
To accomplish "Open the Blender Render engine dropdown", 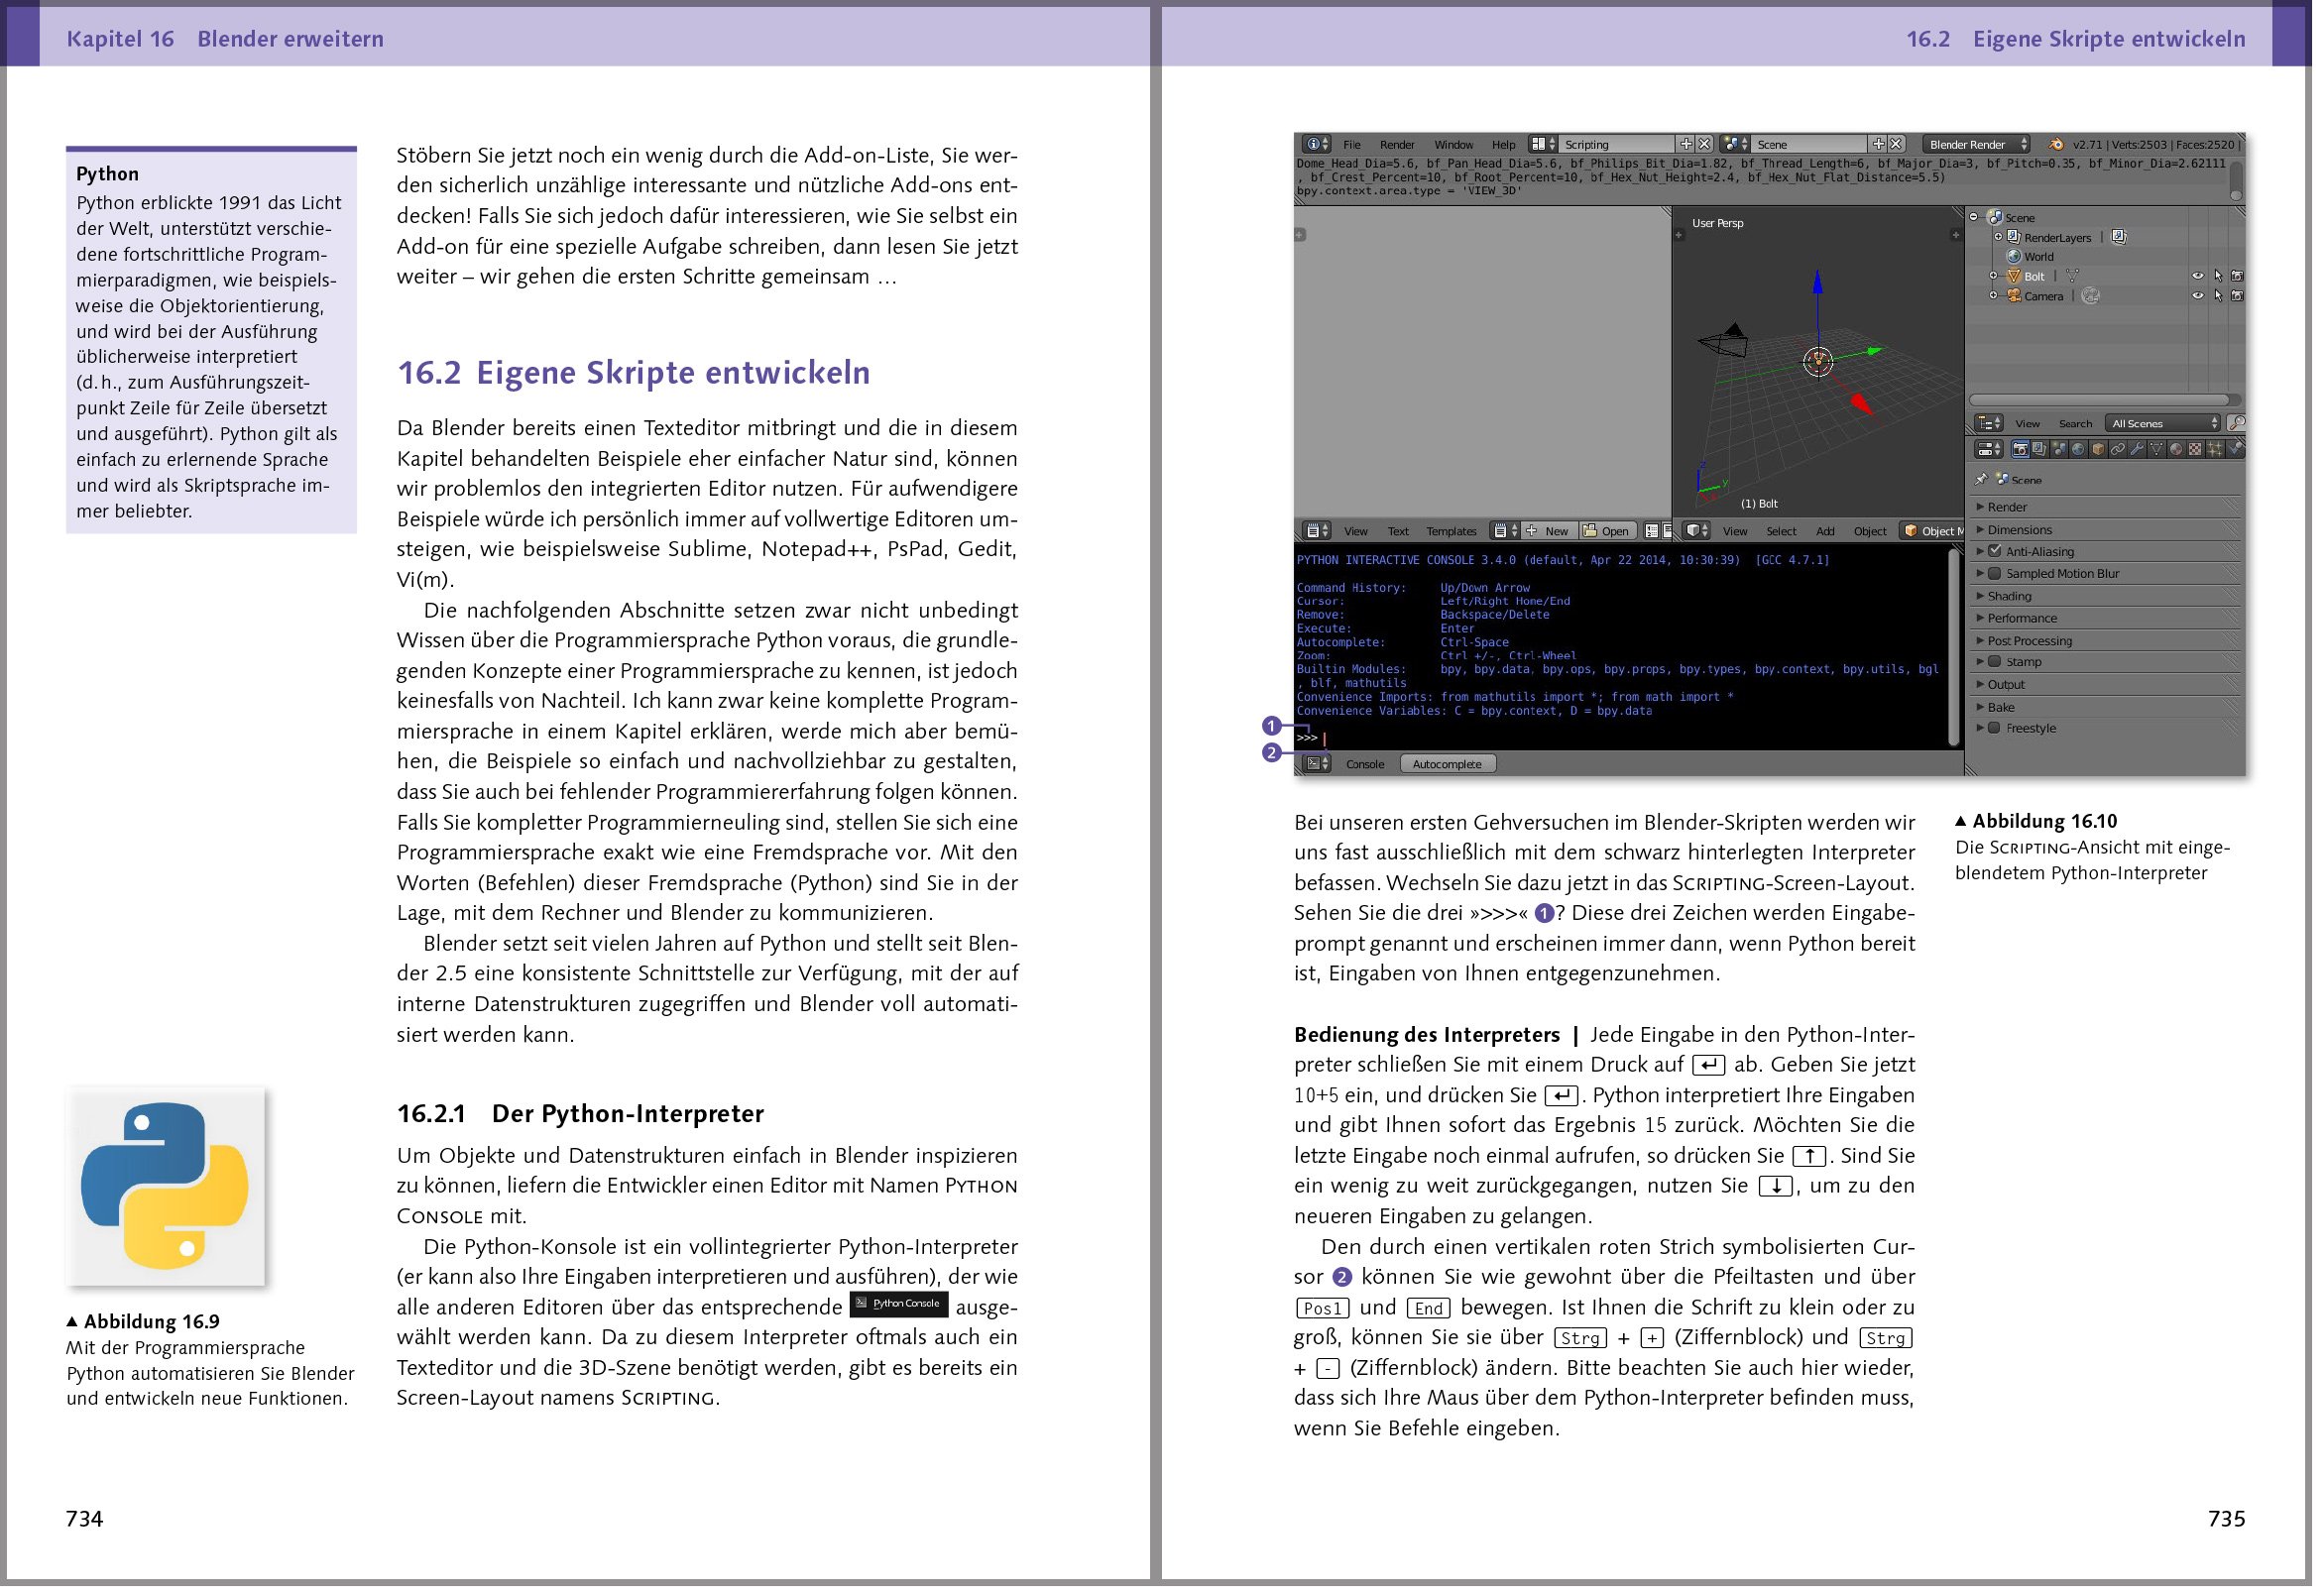I will 1975,144.
